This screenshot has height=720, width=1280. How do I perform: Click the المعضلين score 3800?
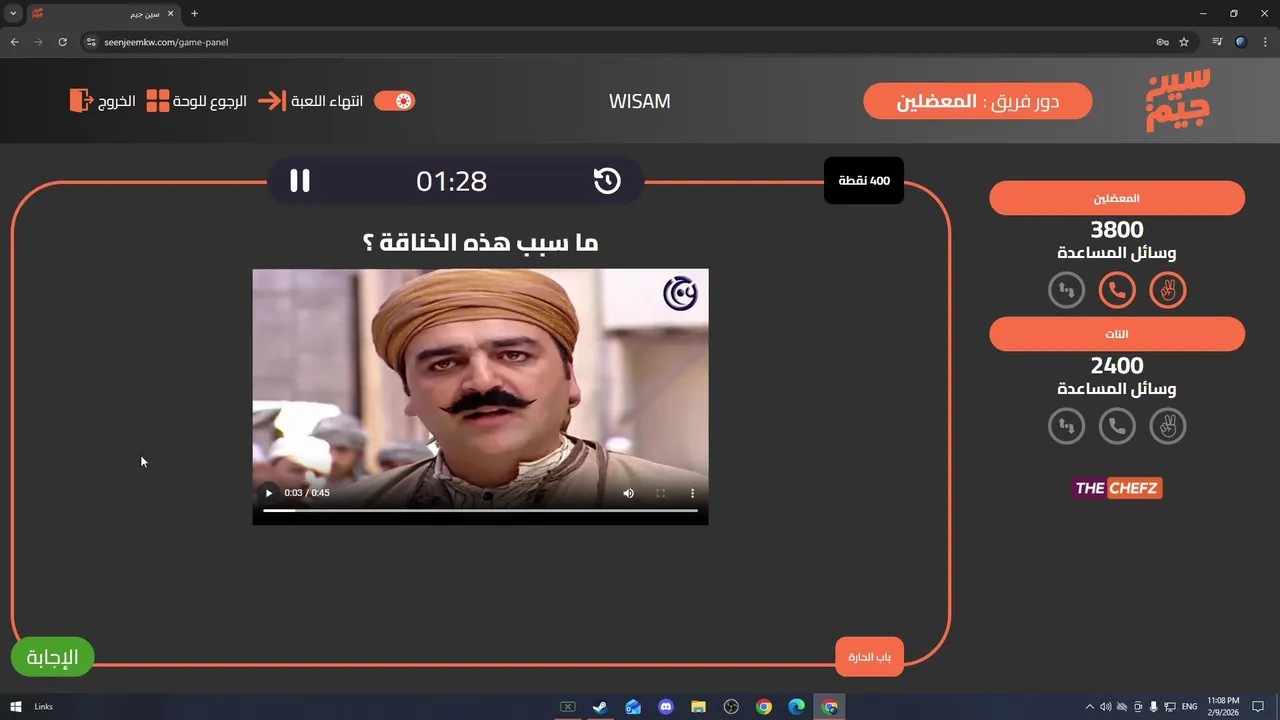pyautogui.click(x=1117, y=230)
